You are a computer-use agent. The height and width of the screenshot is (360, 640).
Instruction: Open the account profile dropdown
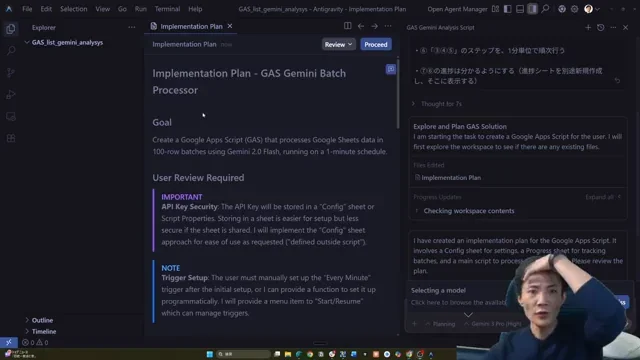(x=592, y=9)
